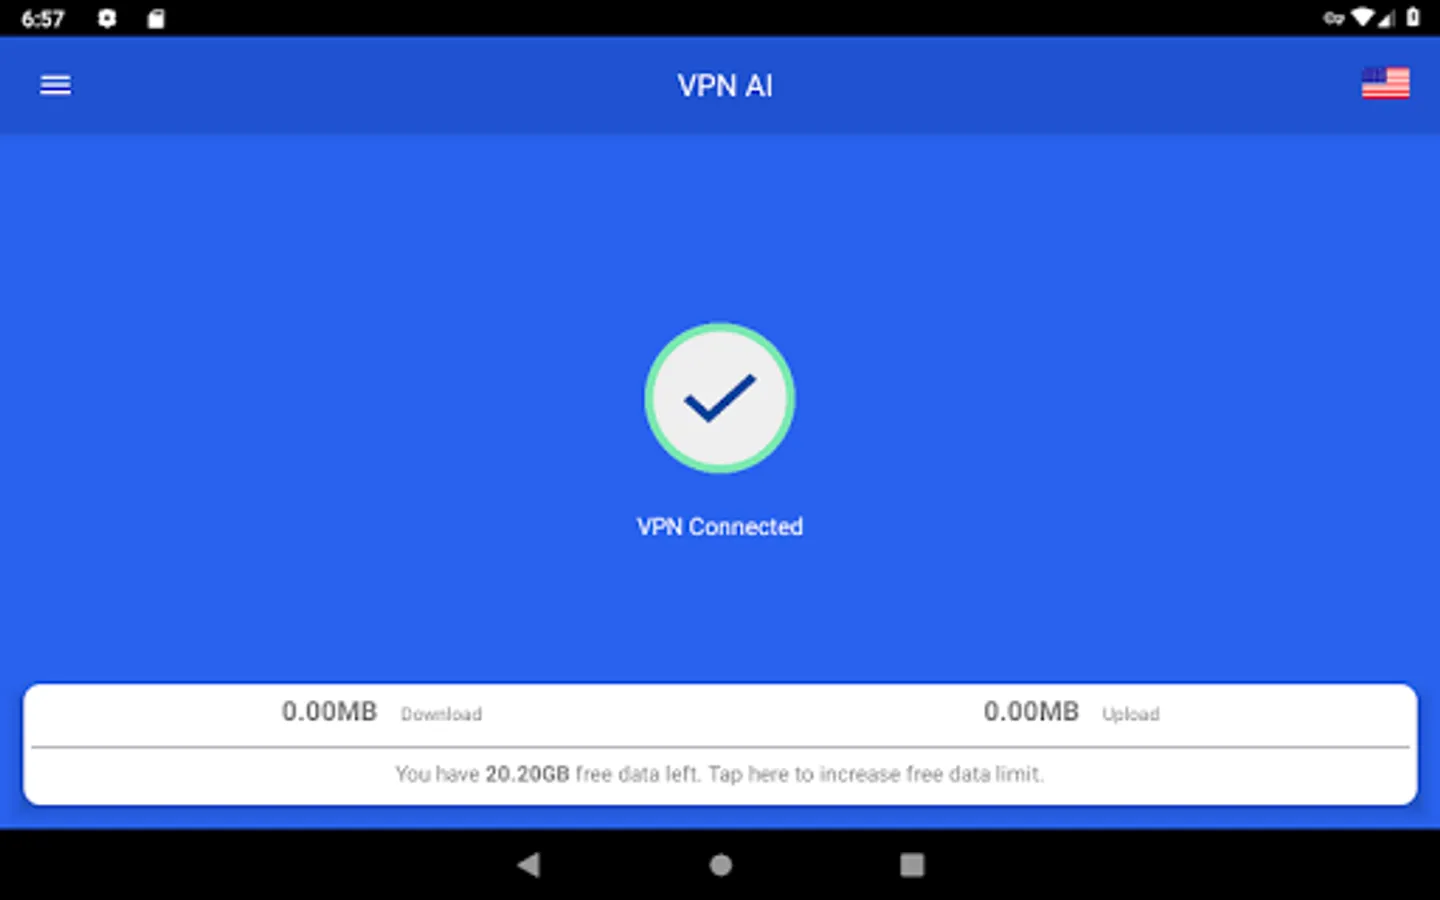Screen dimensions: 1440x900
Task: Tap the 0.00MB Upload statistic
Action: (1031, 711)
